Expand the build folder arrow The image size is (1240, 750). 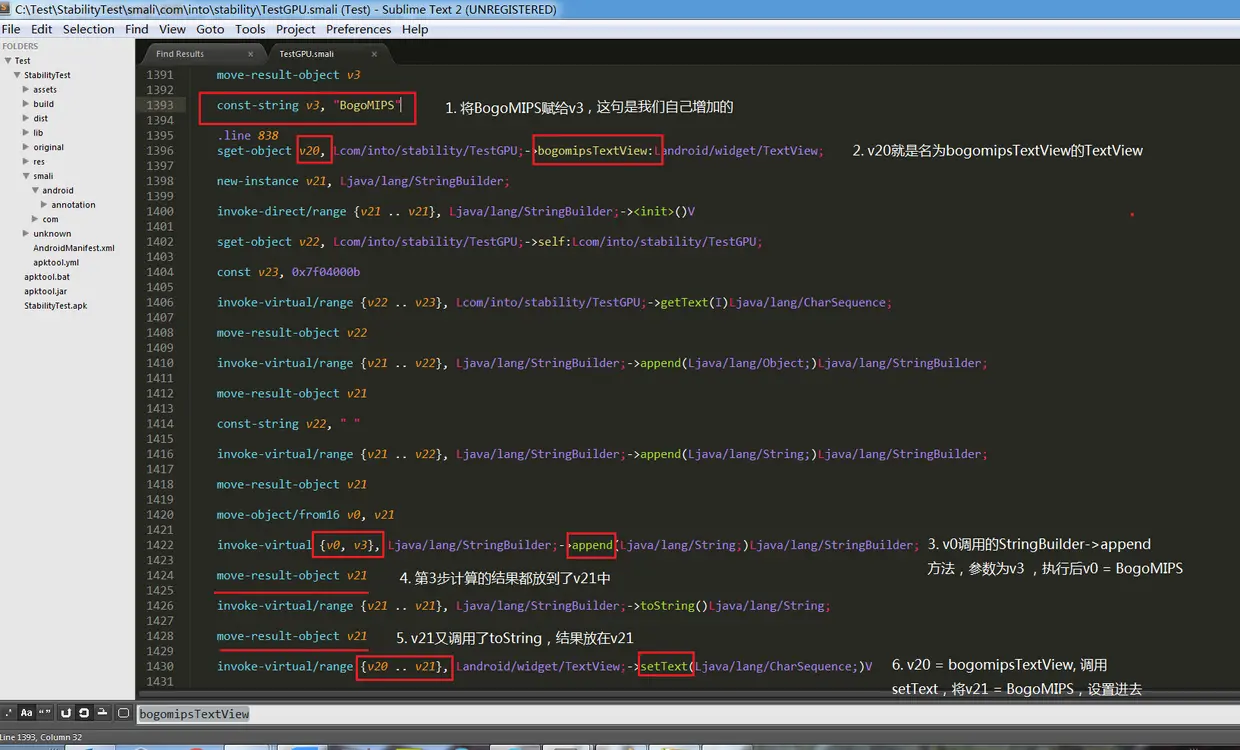point(26,104)
